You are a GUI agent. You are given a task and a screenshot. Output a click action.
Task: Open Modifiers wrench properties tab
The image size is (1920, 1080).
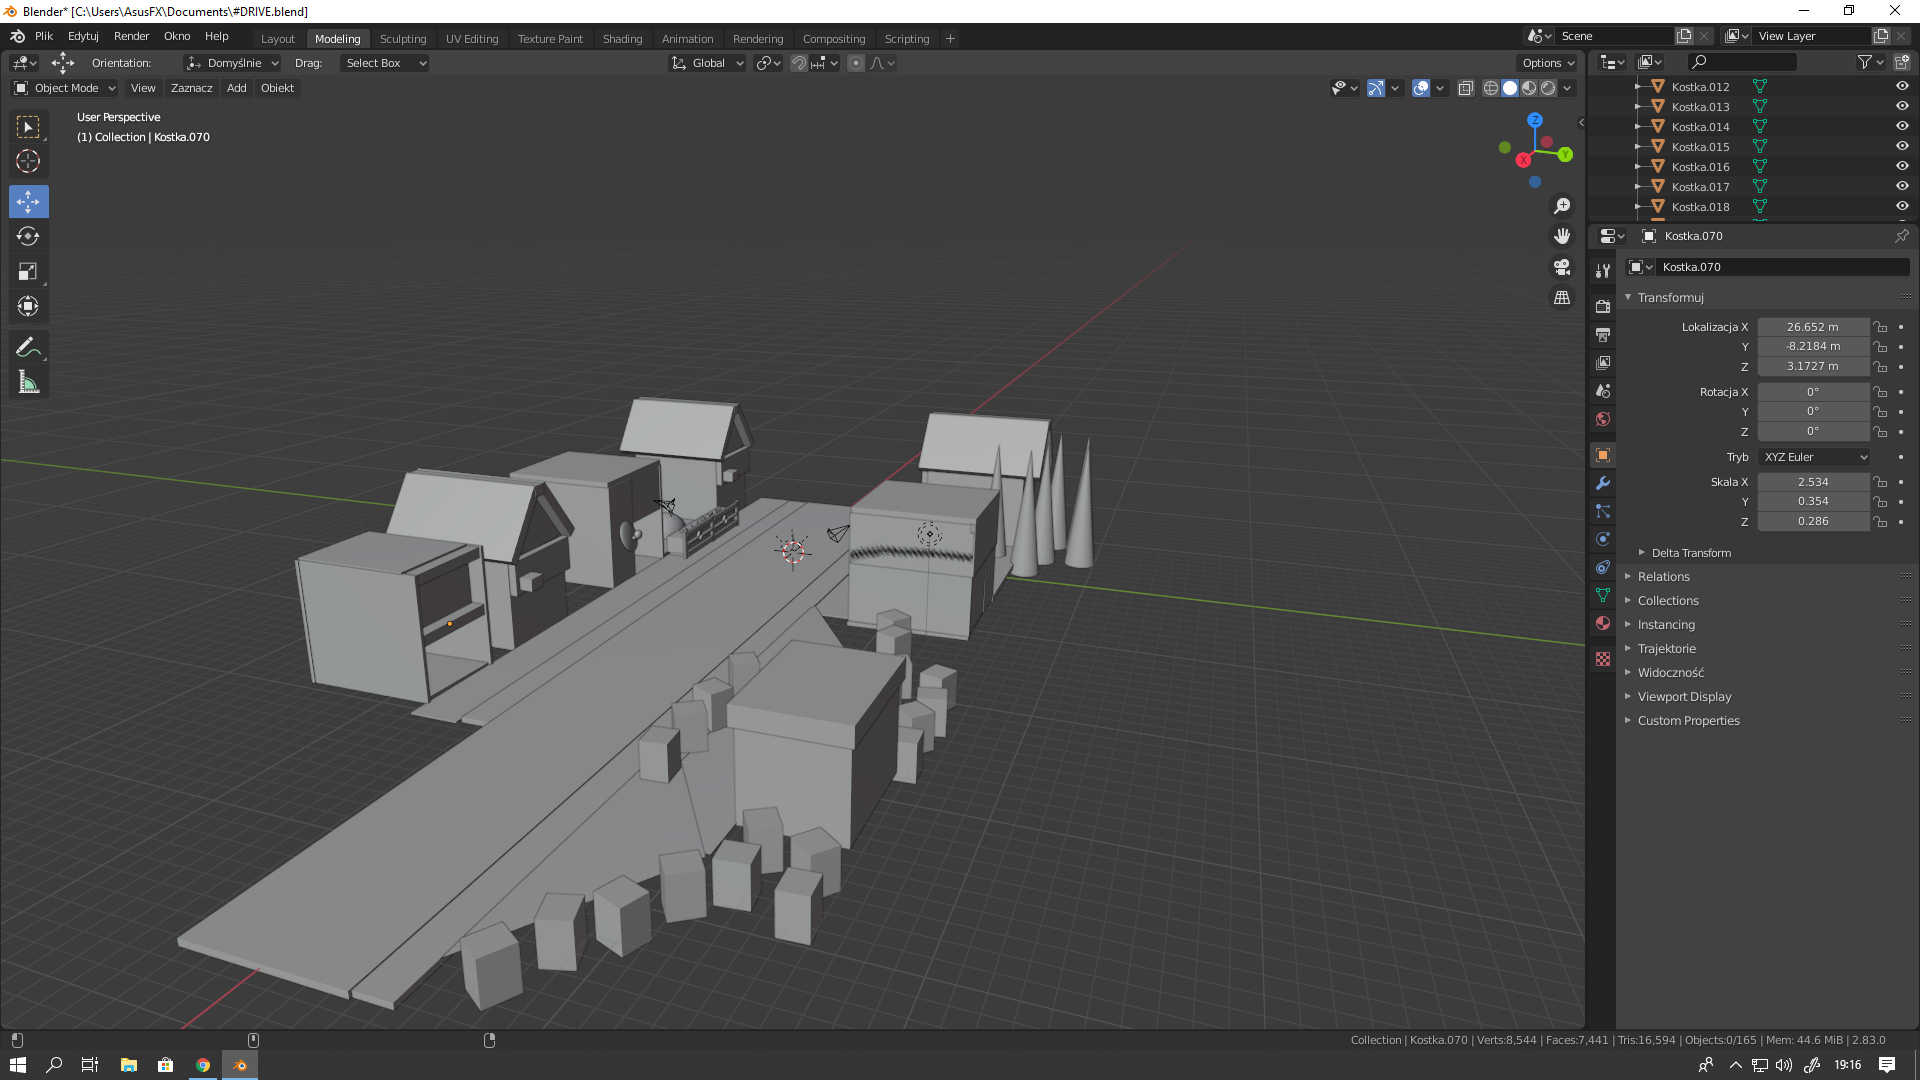[1603, 483]
